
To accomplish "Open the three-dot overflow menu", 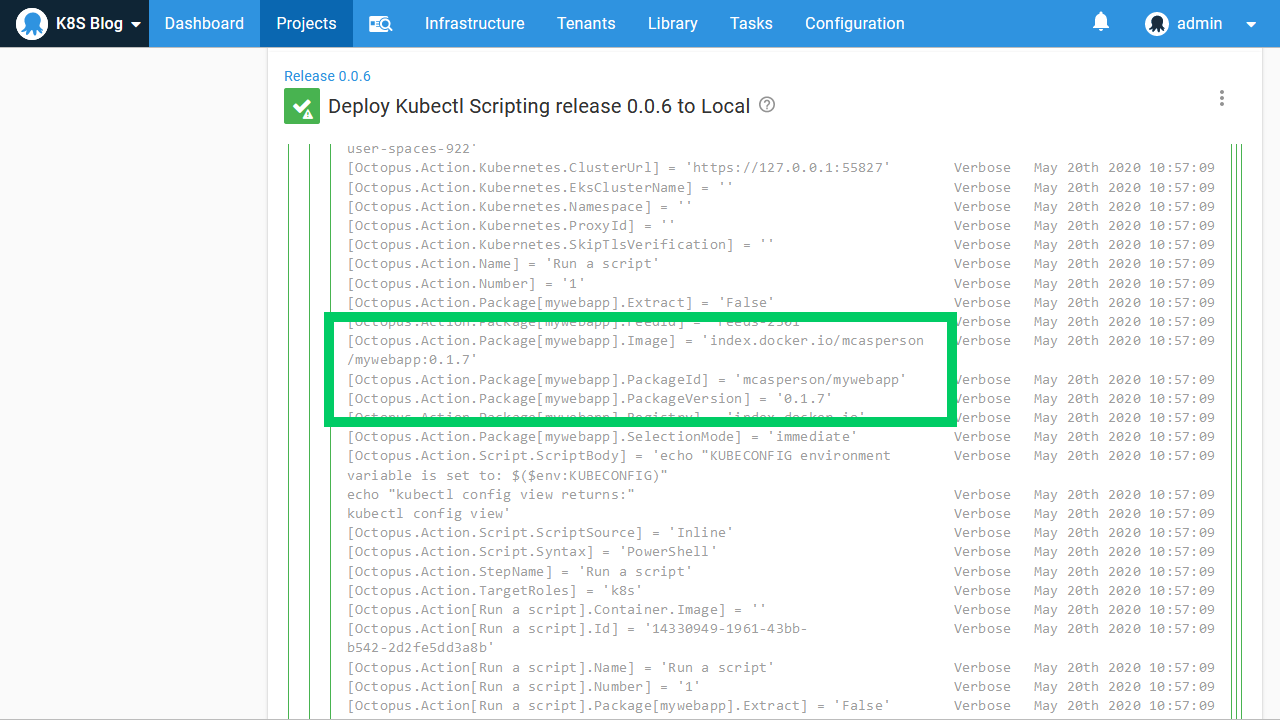I will tap(1221, 98).
